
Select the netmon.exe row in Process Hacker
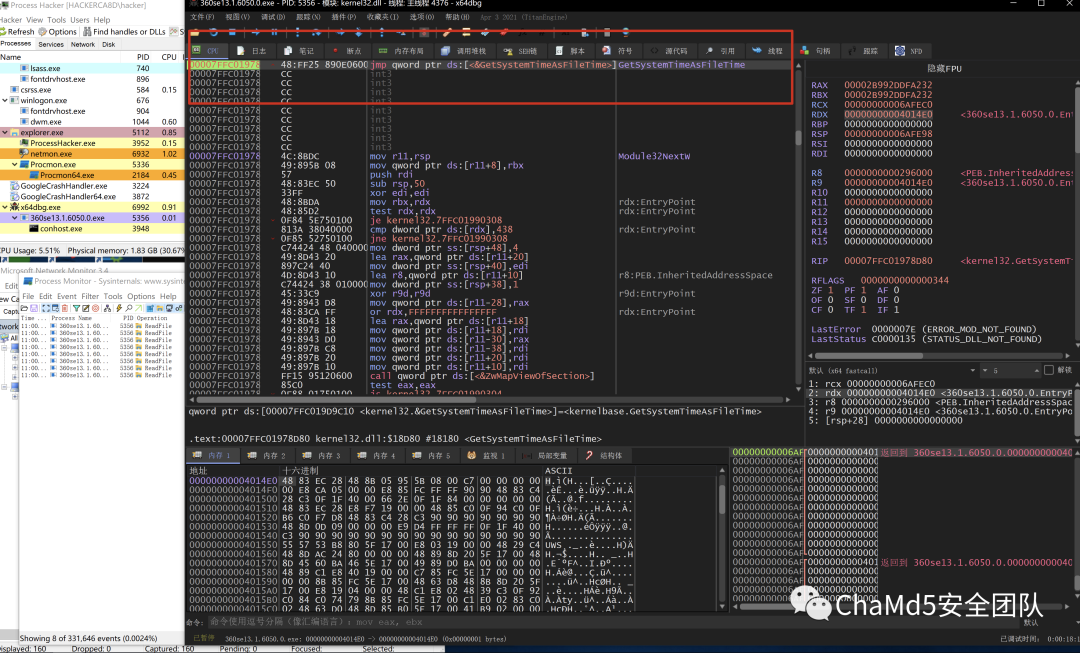(x=92, y=154)
